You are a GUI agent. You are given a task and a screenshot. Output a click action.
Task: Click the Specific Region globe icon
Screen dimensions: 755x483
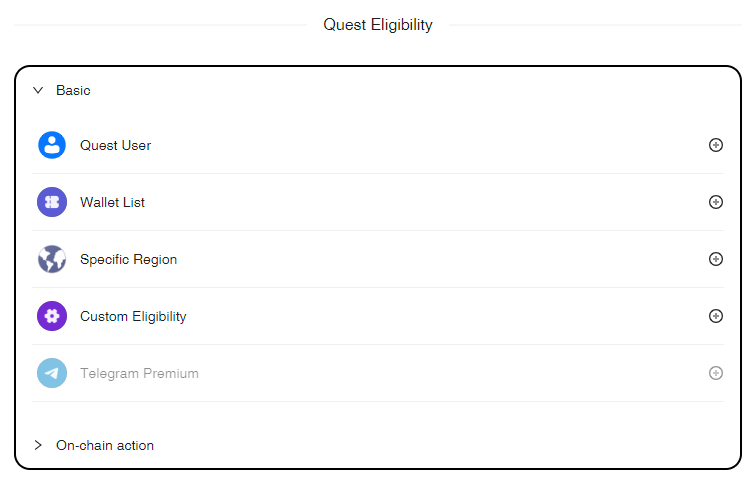[x=52, y=259]
